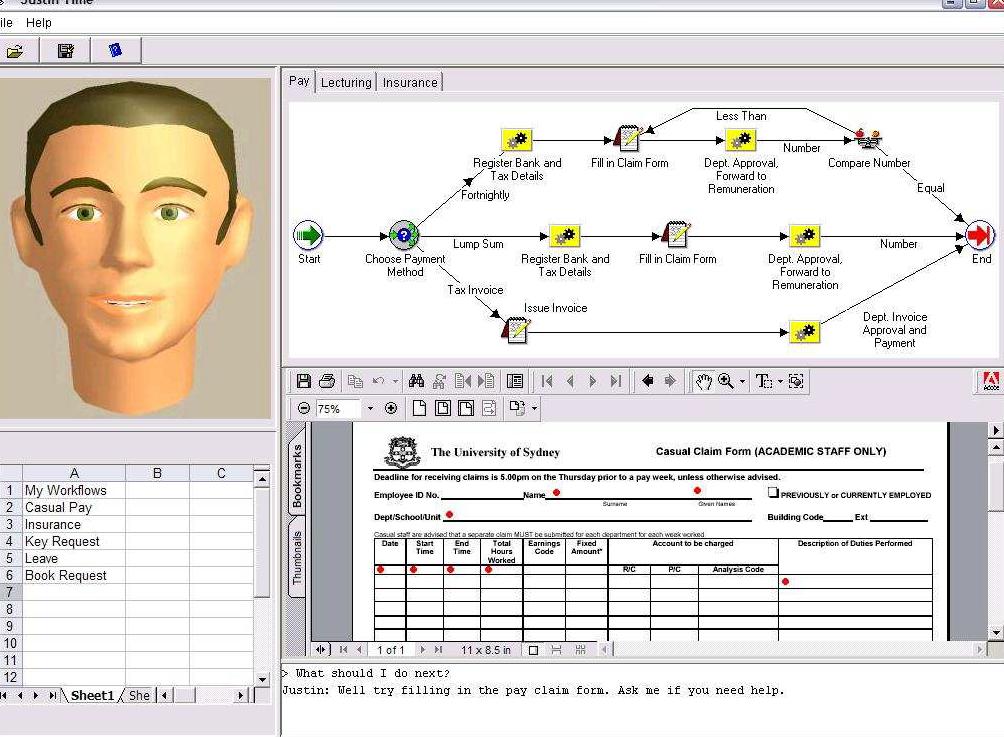Switch PDF to continuous facing layout
Viewport: 1004px width, 737px height.
tap(580, 651)
